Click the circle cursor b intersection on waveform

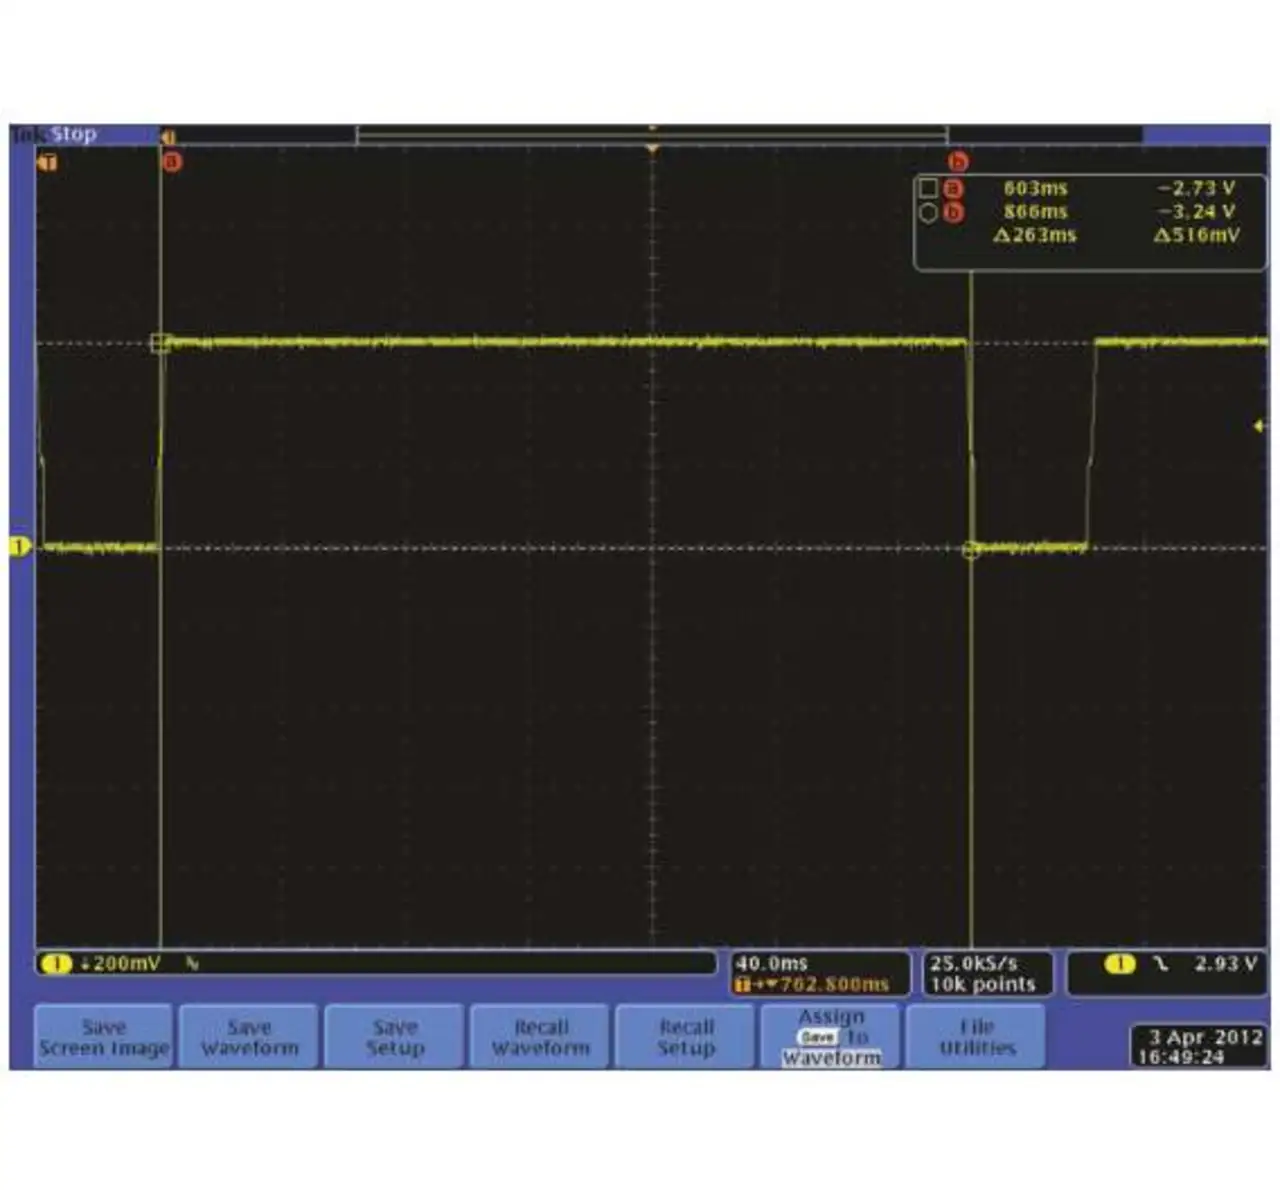(x=970, y=548)
